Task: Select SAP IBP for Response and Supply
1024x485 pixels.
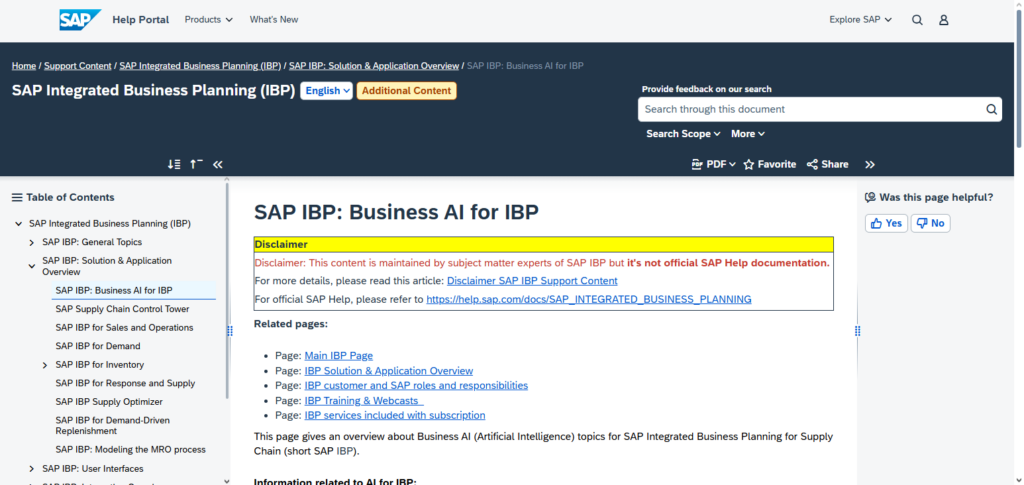Action: [x=125, y=383]
